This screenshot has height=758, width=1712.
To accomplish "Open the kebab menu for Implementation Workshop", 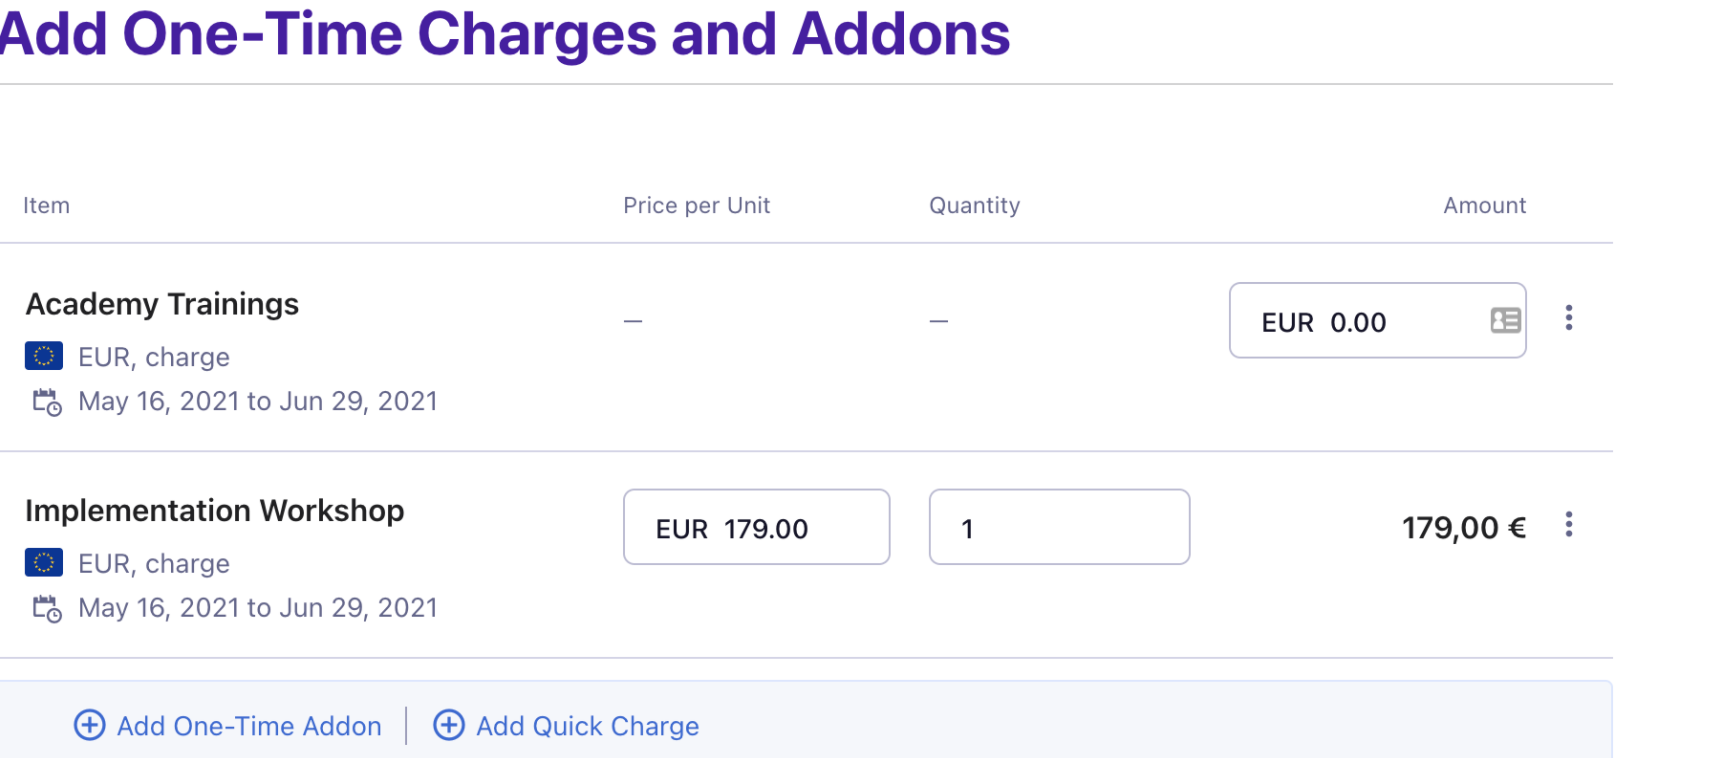I will [x=1570, y=524].
